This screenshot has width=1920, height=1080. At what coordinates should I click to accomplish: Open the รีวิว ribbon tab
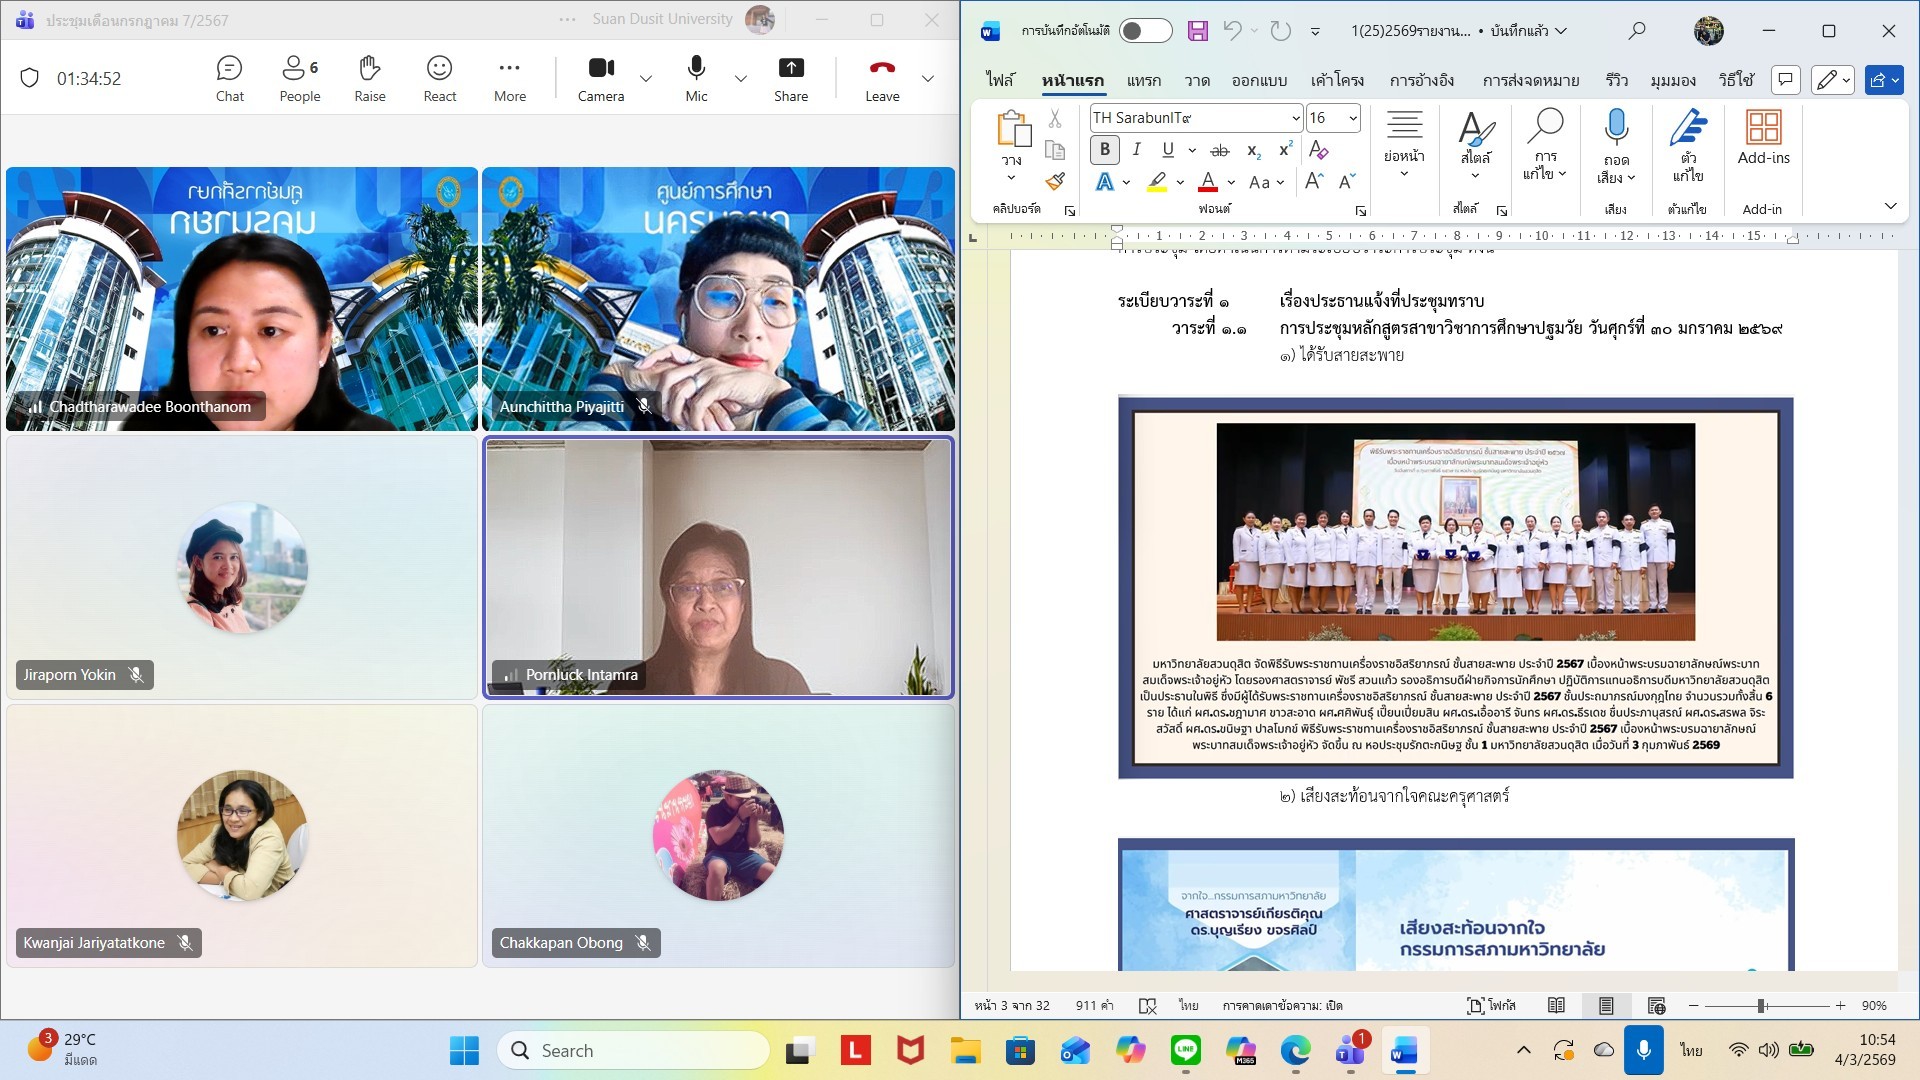(x=1616, y=80)
